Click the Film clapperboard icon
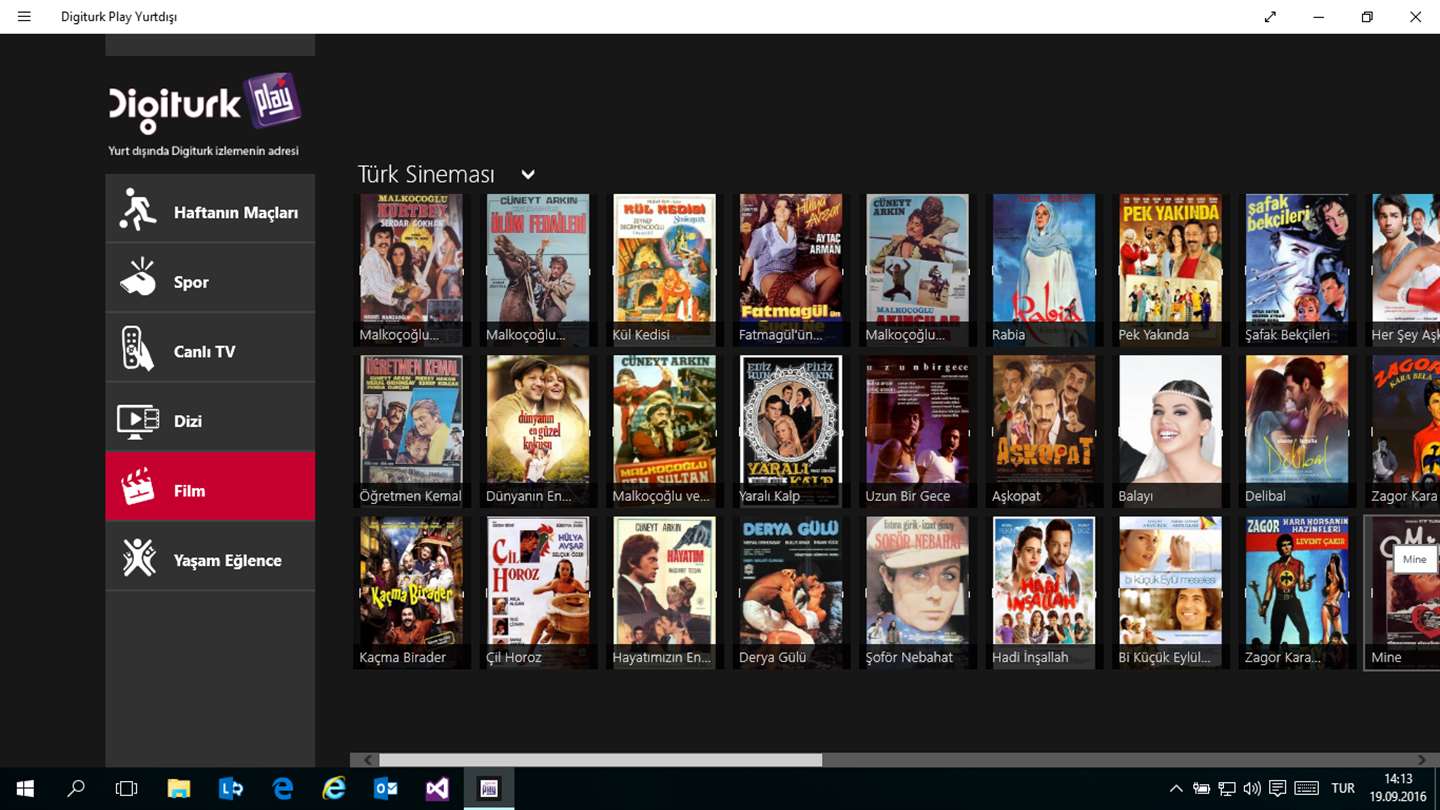 tap(138, 488)
